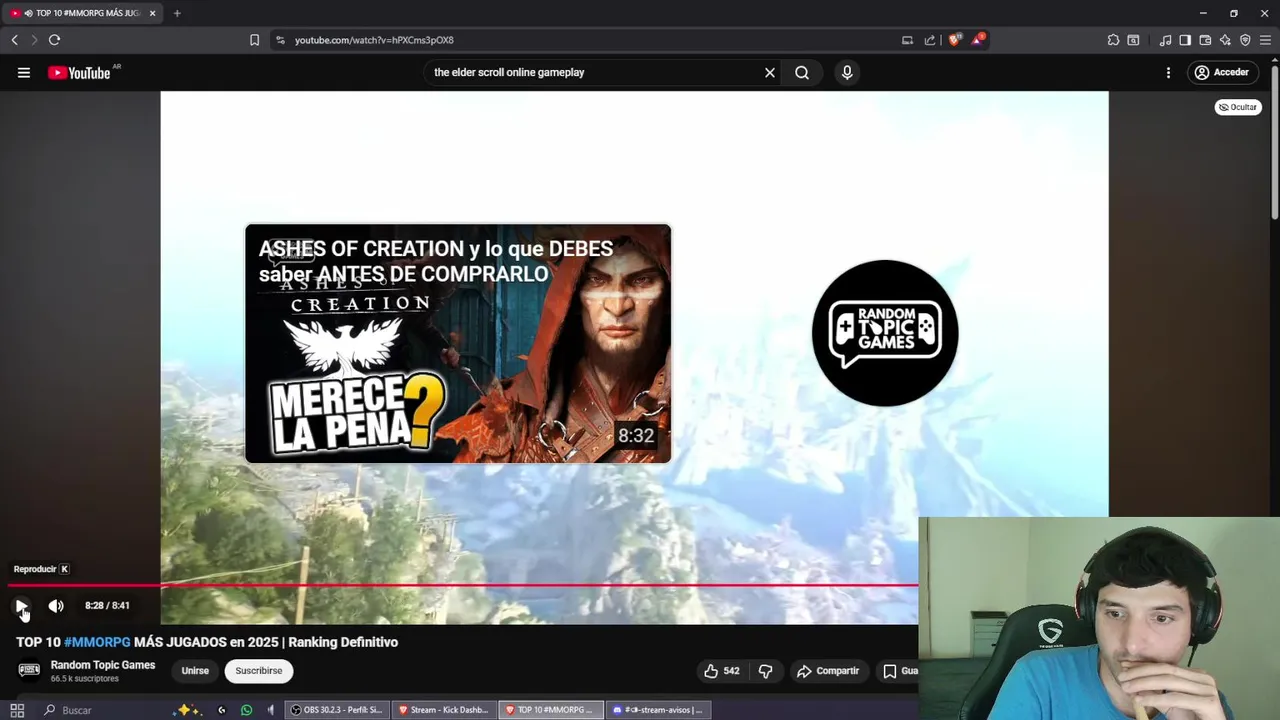This screenshot has width=1280, height=720.
Task: Click the 8:28 / 8:41 time display
Action: (x=107, y=606)
